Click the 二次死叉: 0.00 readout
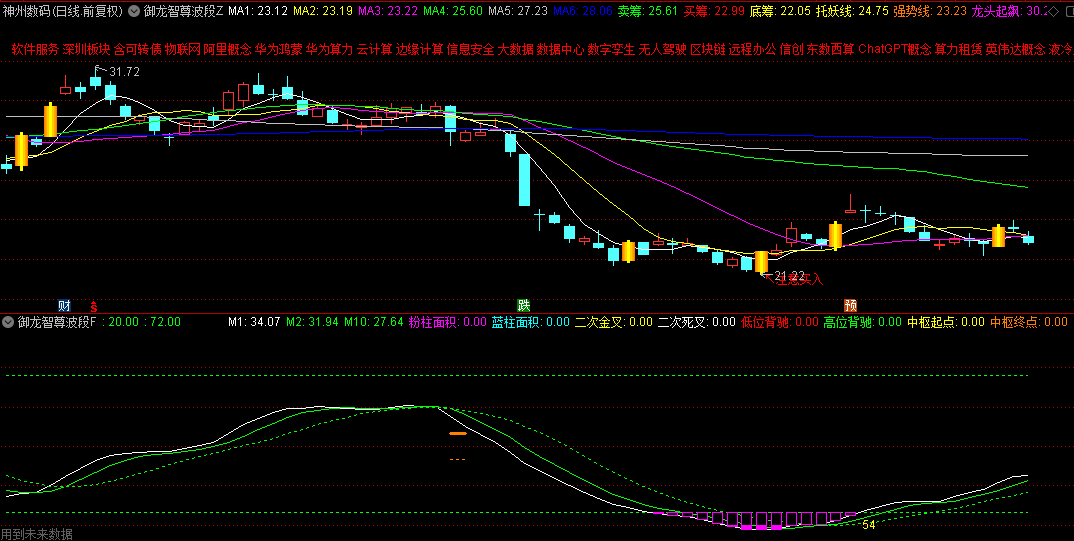This screenshot has height=541, width=1074. (697, 322)
